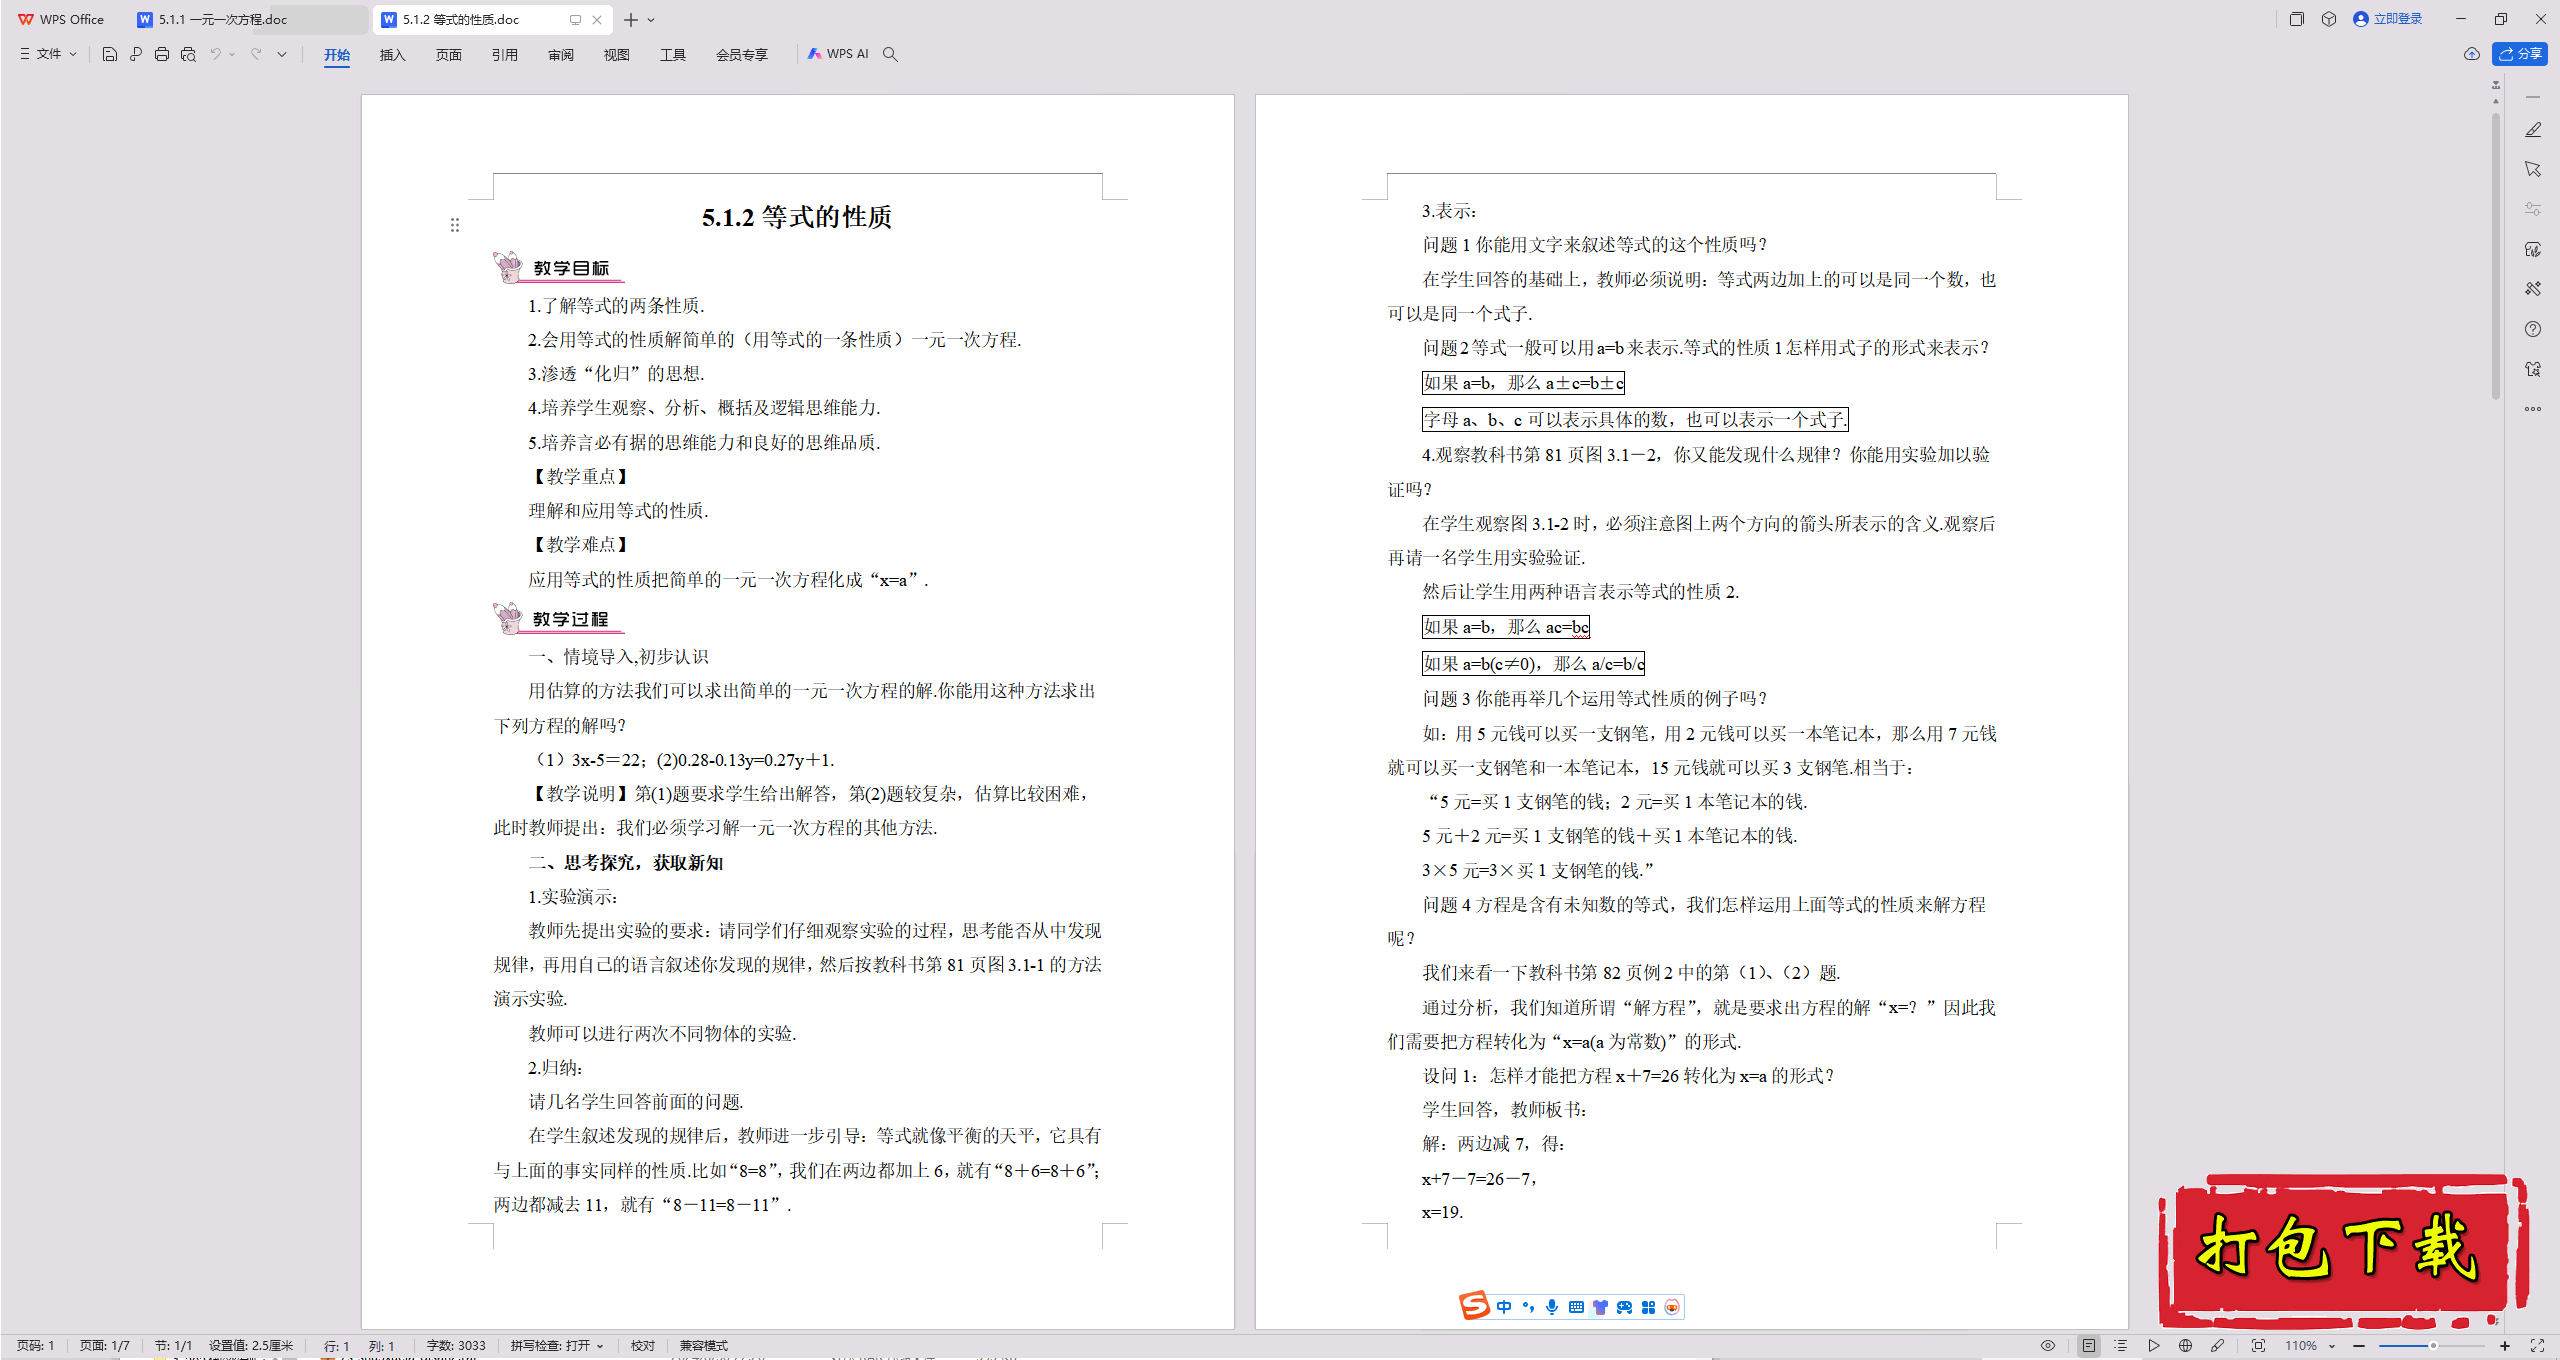
Task: Open the style shirt-leaf icon in sidebar
Action: (x=2533, y=249)
